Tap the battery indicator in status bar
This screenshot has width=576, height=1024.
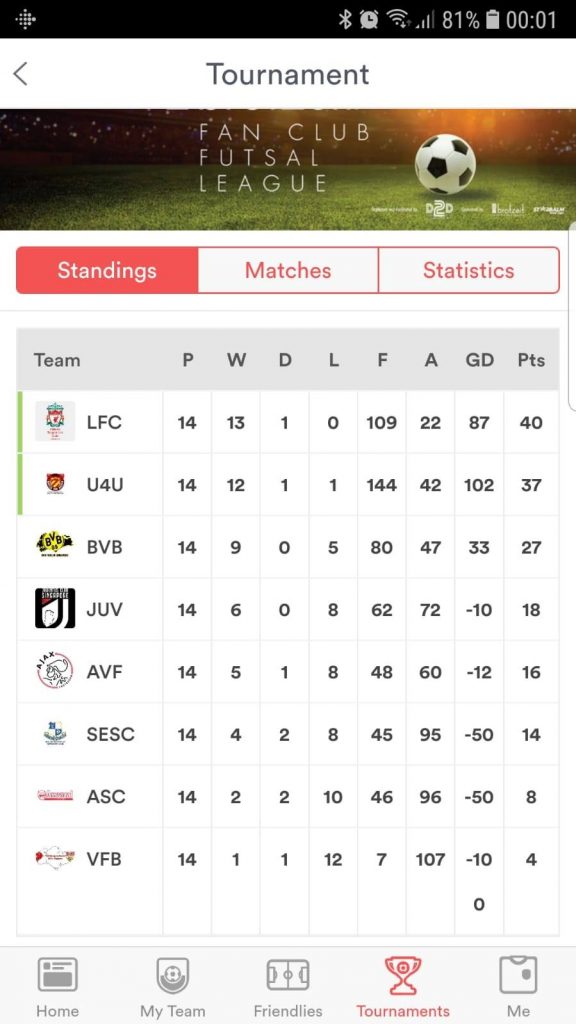click(x=493, y=20)
